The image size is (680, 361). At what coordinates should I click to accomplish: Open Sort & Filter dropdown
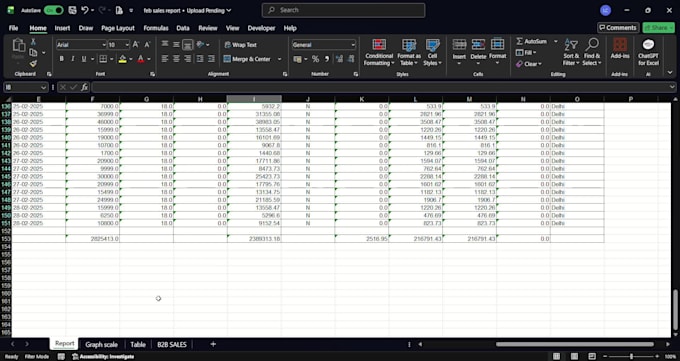(571, 52)
